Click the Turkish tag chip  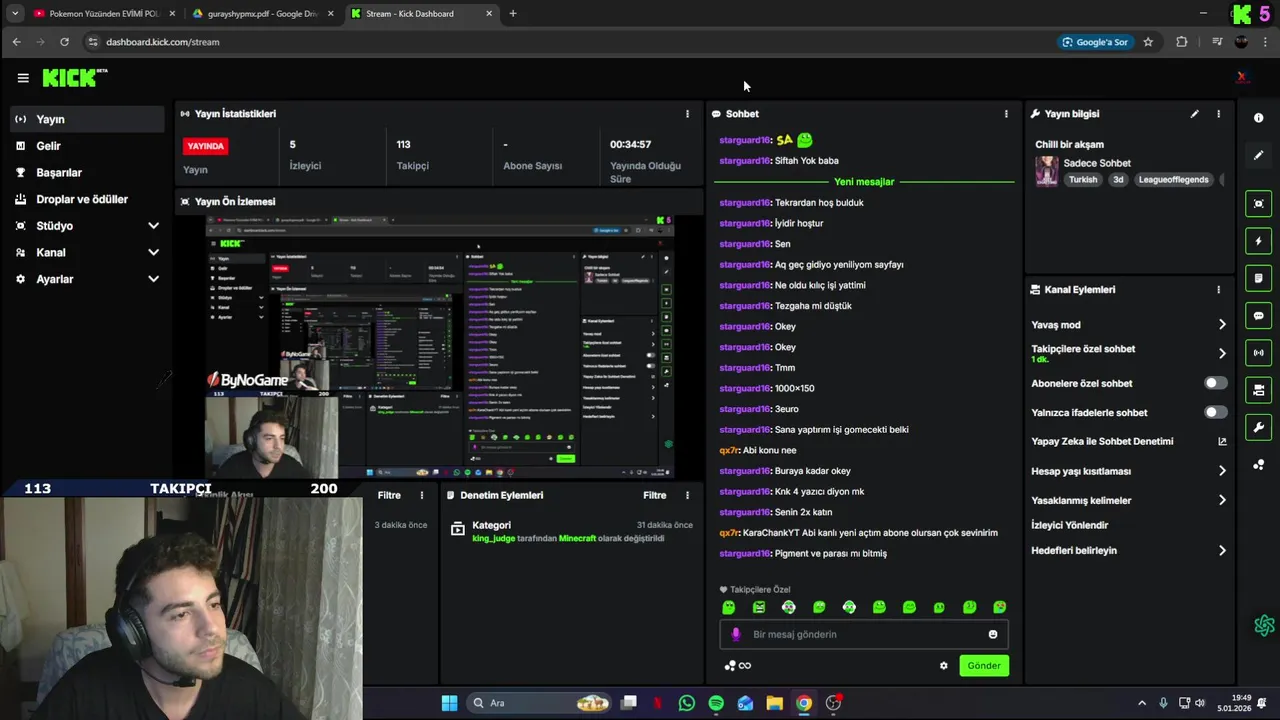(1083, 180)
